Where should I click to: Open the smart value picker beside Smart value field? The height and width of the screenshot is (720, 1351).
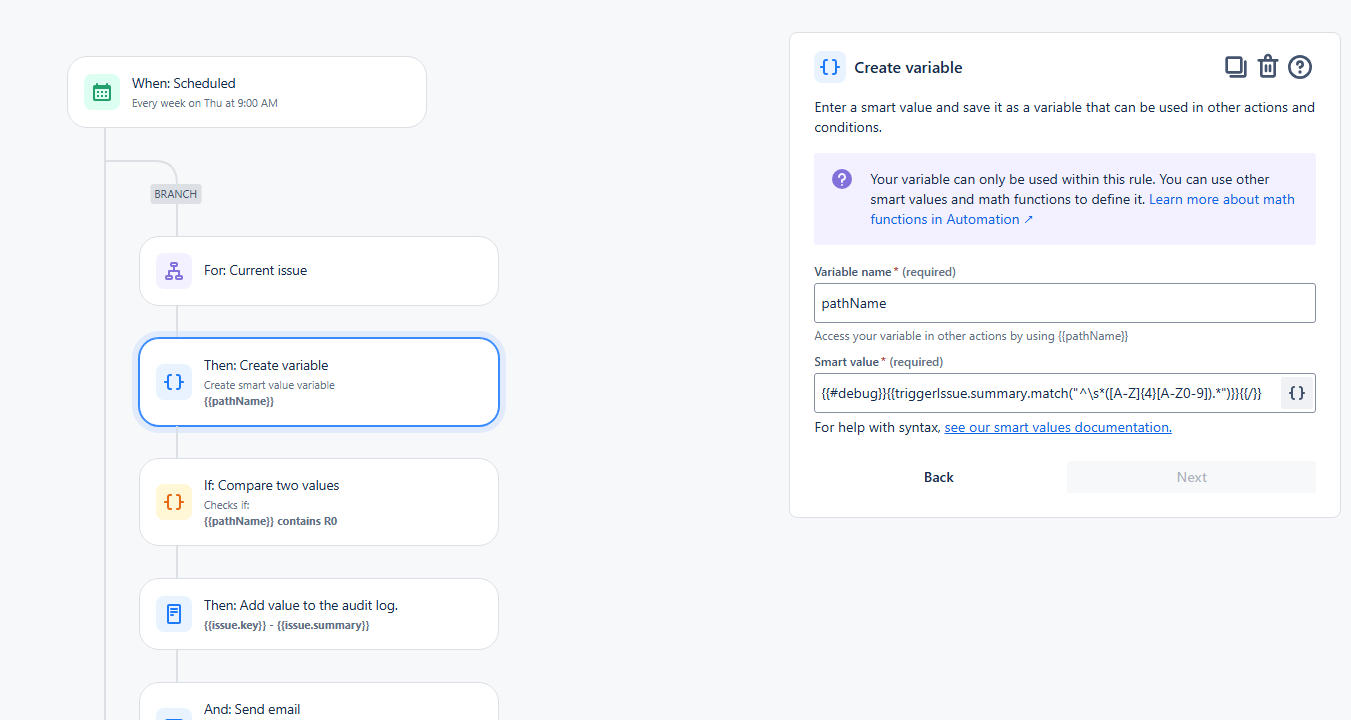tap(1296, 393)
